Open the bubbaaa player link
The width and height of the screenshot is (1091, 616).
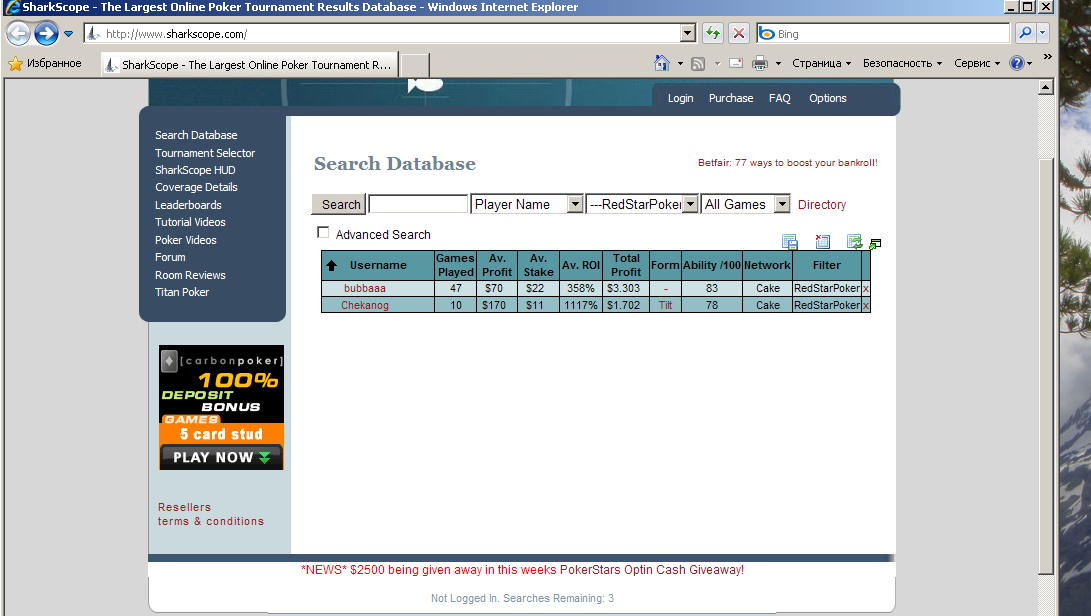[x=365, y=288]
